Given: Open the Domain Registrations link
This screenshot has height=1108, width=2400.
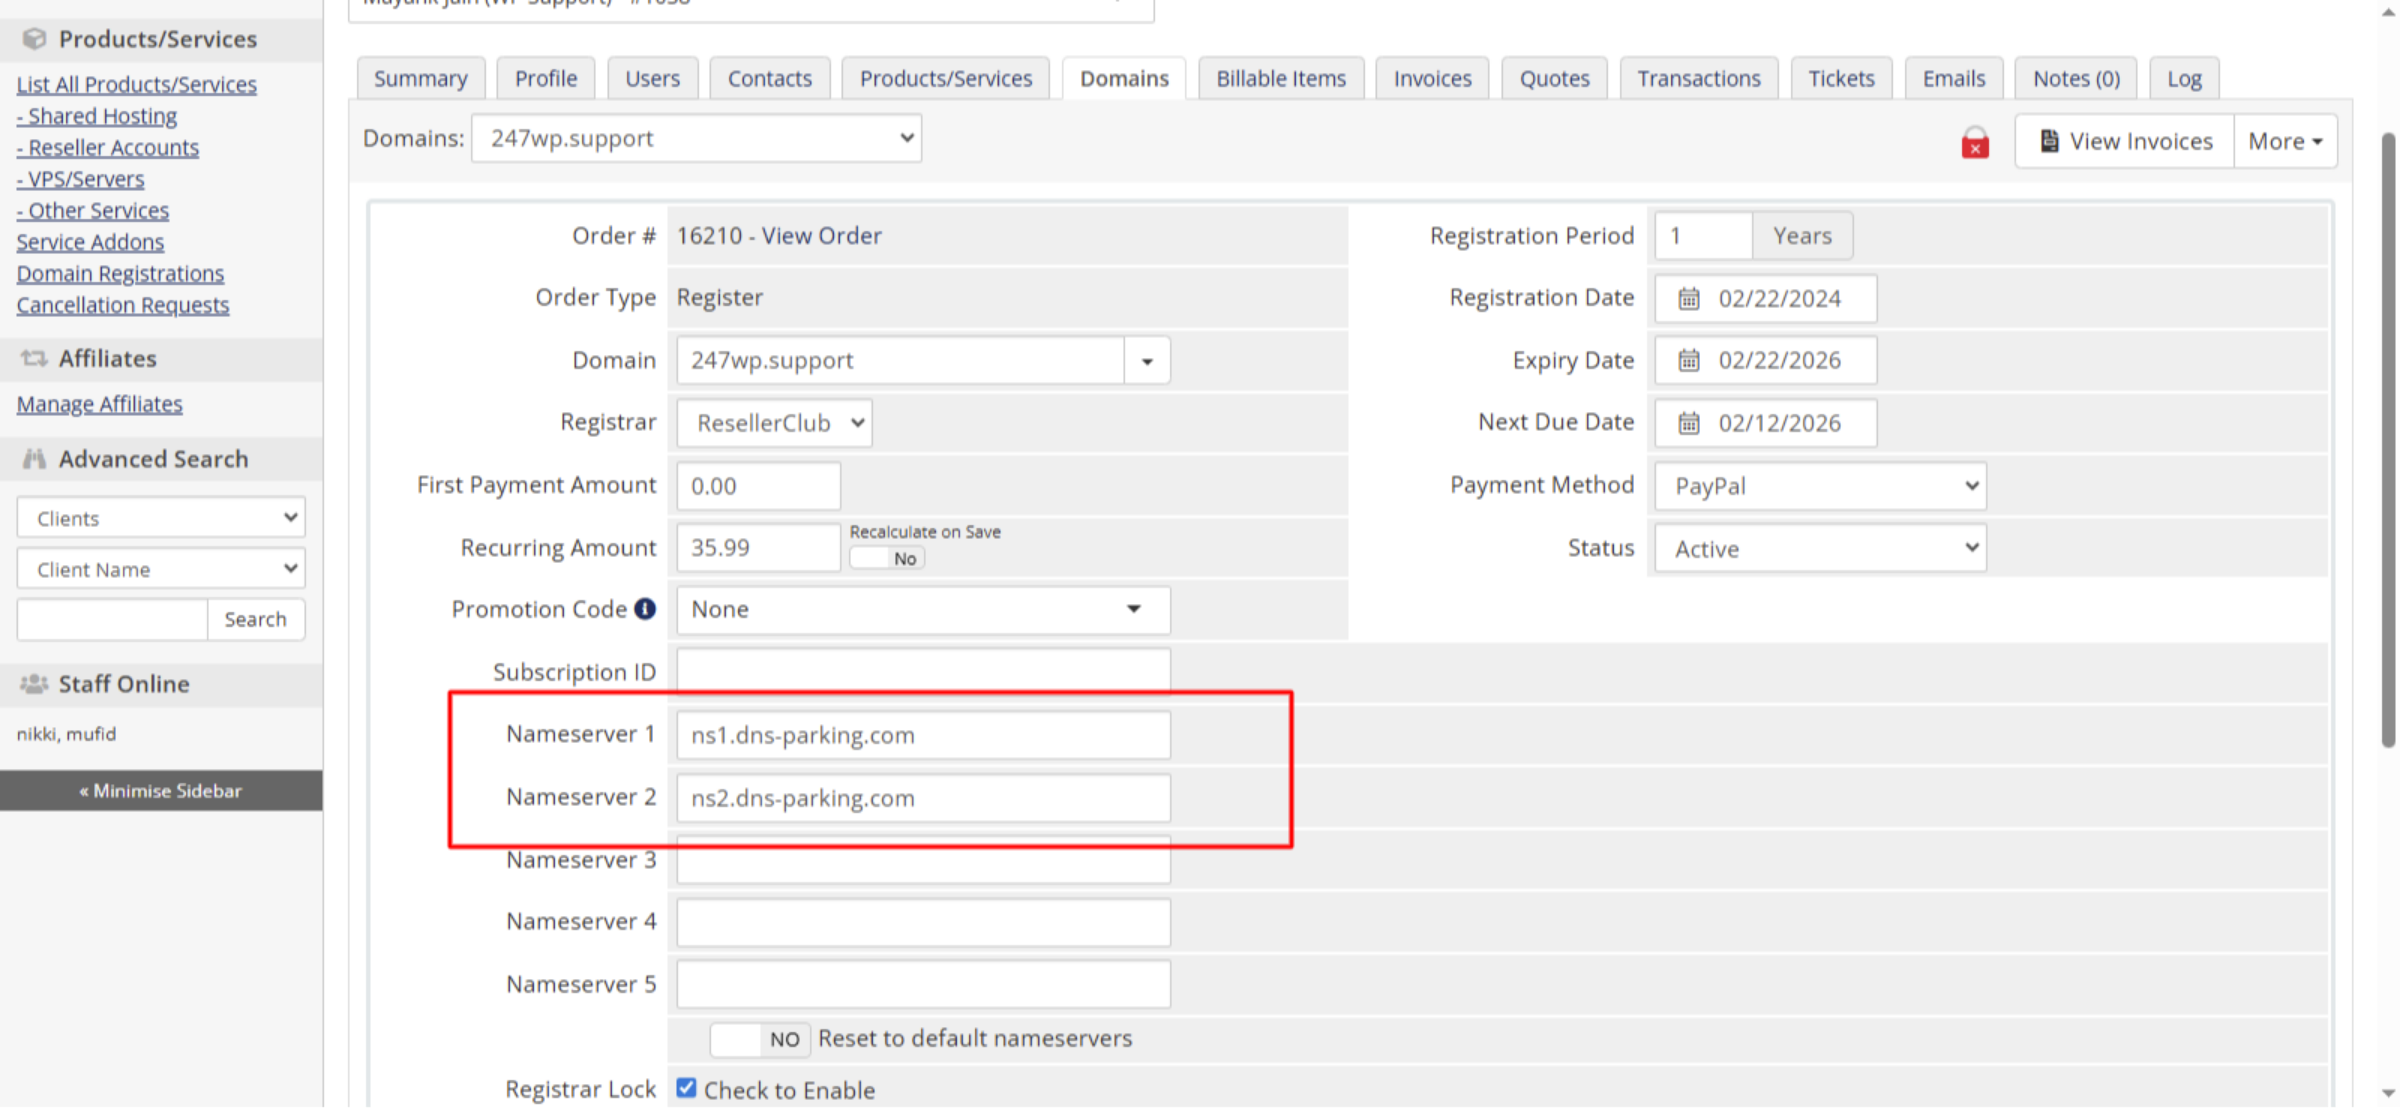Looking at the screenshot, I should point(120,273).
